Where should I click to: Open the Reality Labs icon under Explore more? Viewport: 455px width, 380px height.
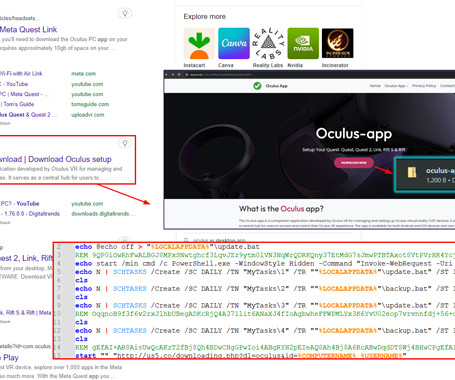(x=268, y=43)
